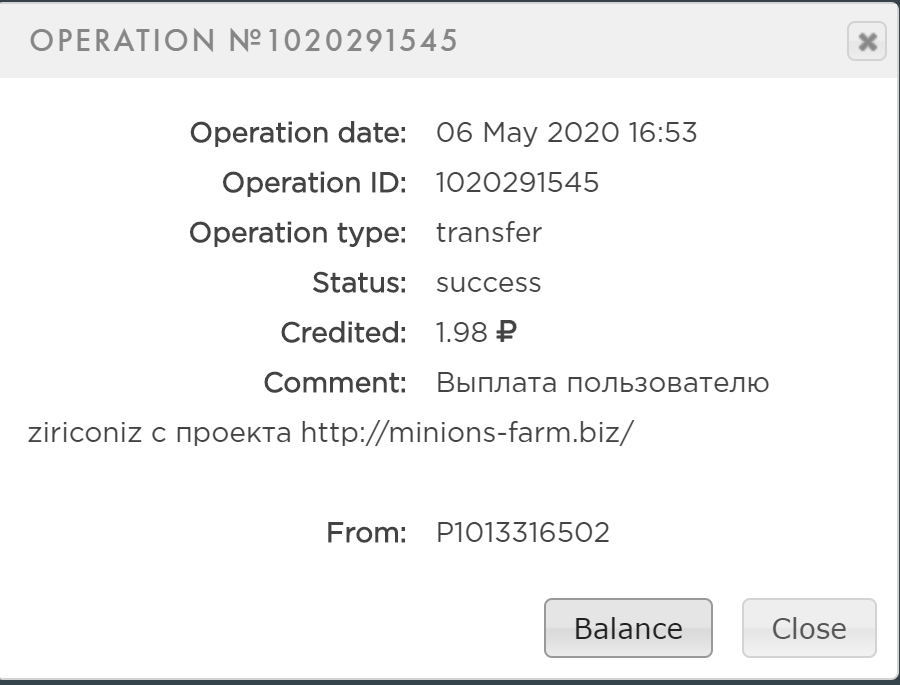
Task: Click the minions-farm.biz URL in the comment
Action: coord(467,433)
